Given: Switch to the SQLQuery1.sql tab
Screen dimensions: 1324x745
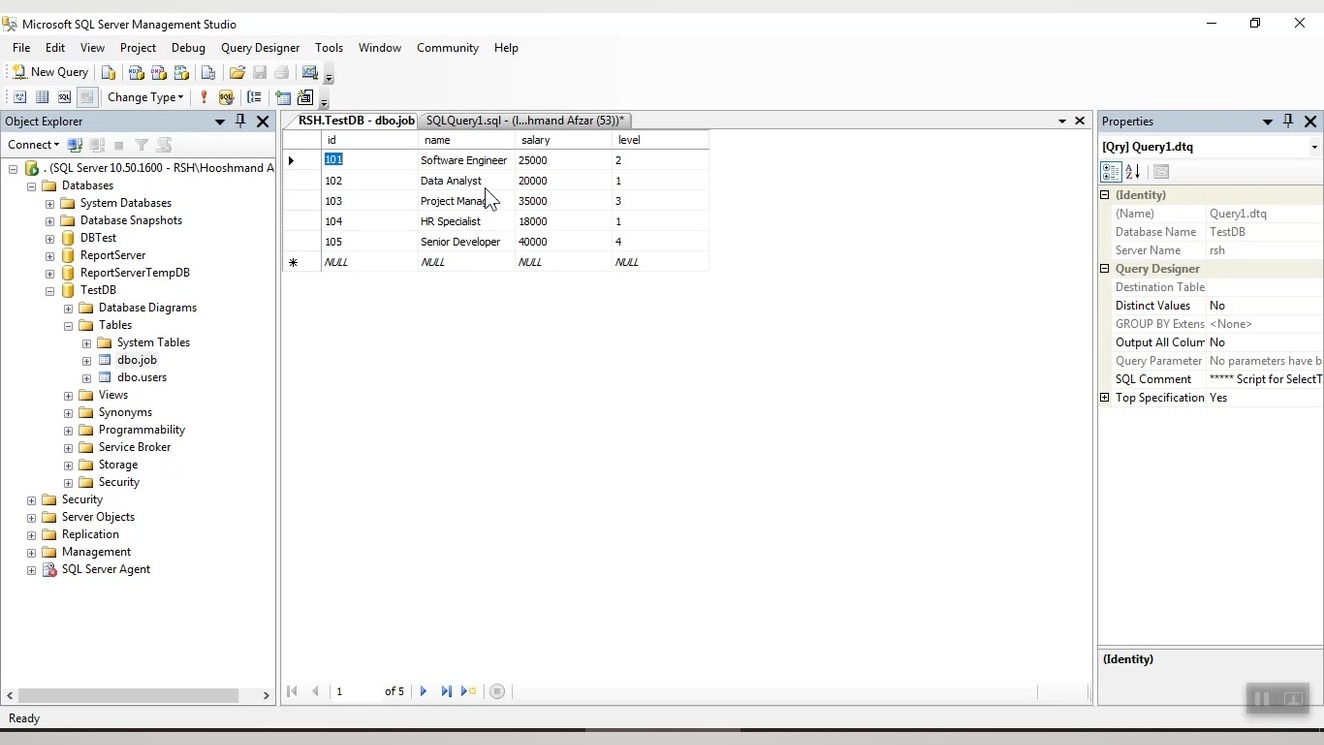Looking at the screenshot, I should coord(524,120).
